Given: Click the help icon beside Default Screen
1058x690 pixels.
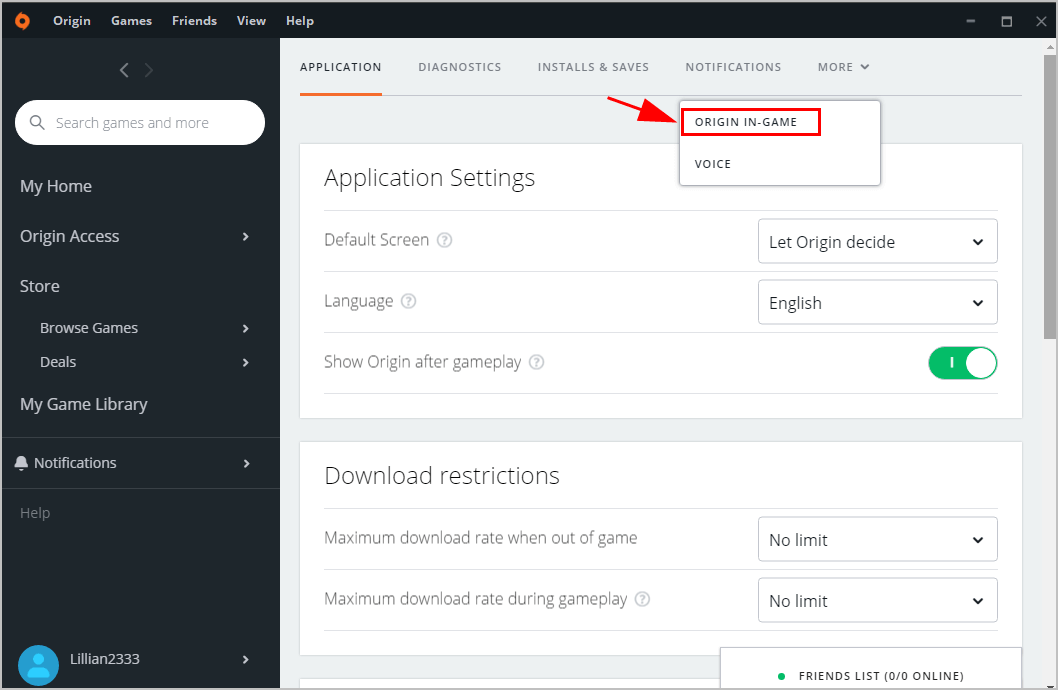Looking at the screenshot, I should (x=445, y=241).
